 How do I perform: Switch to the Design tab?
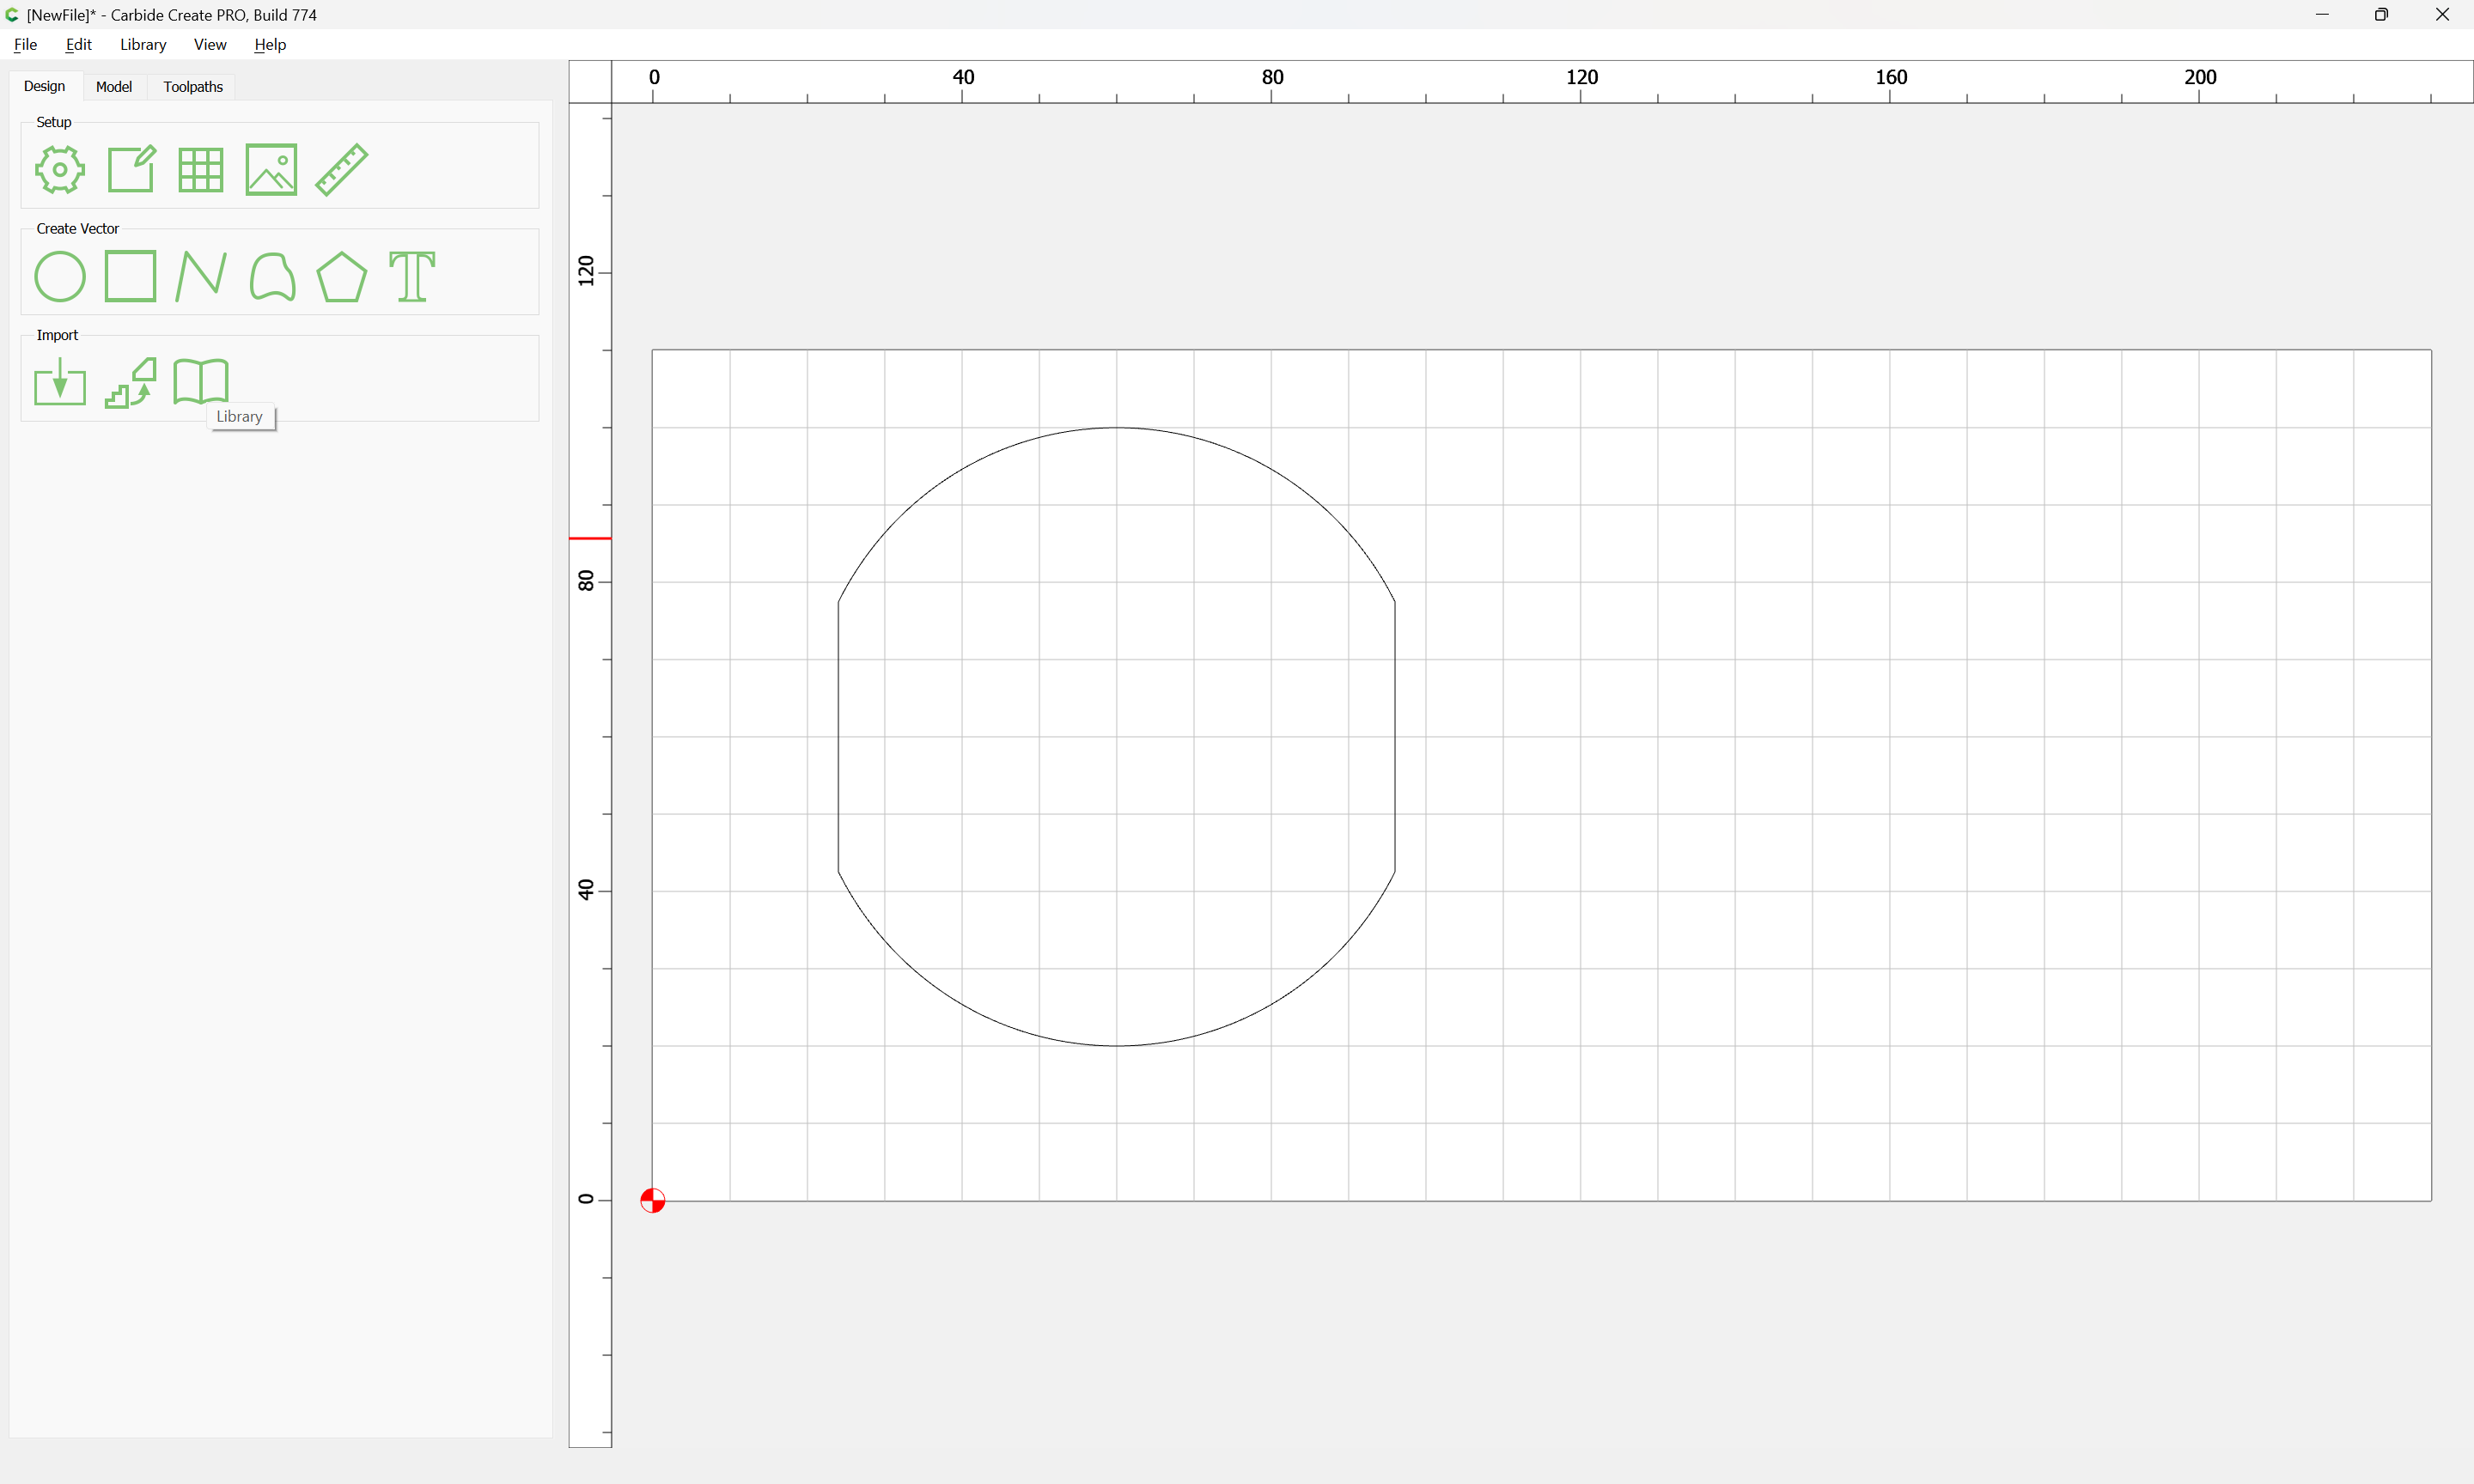(44, 86)
